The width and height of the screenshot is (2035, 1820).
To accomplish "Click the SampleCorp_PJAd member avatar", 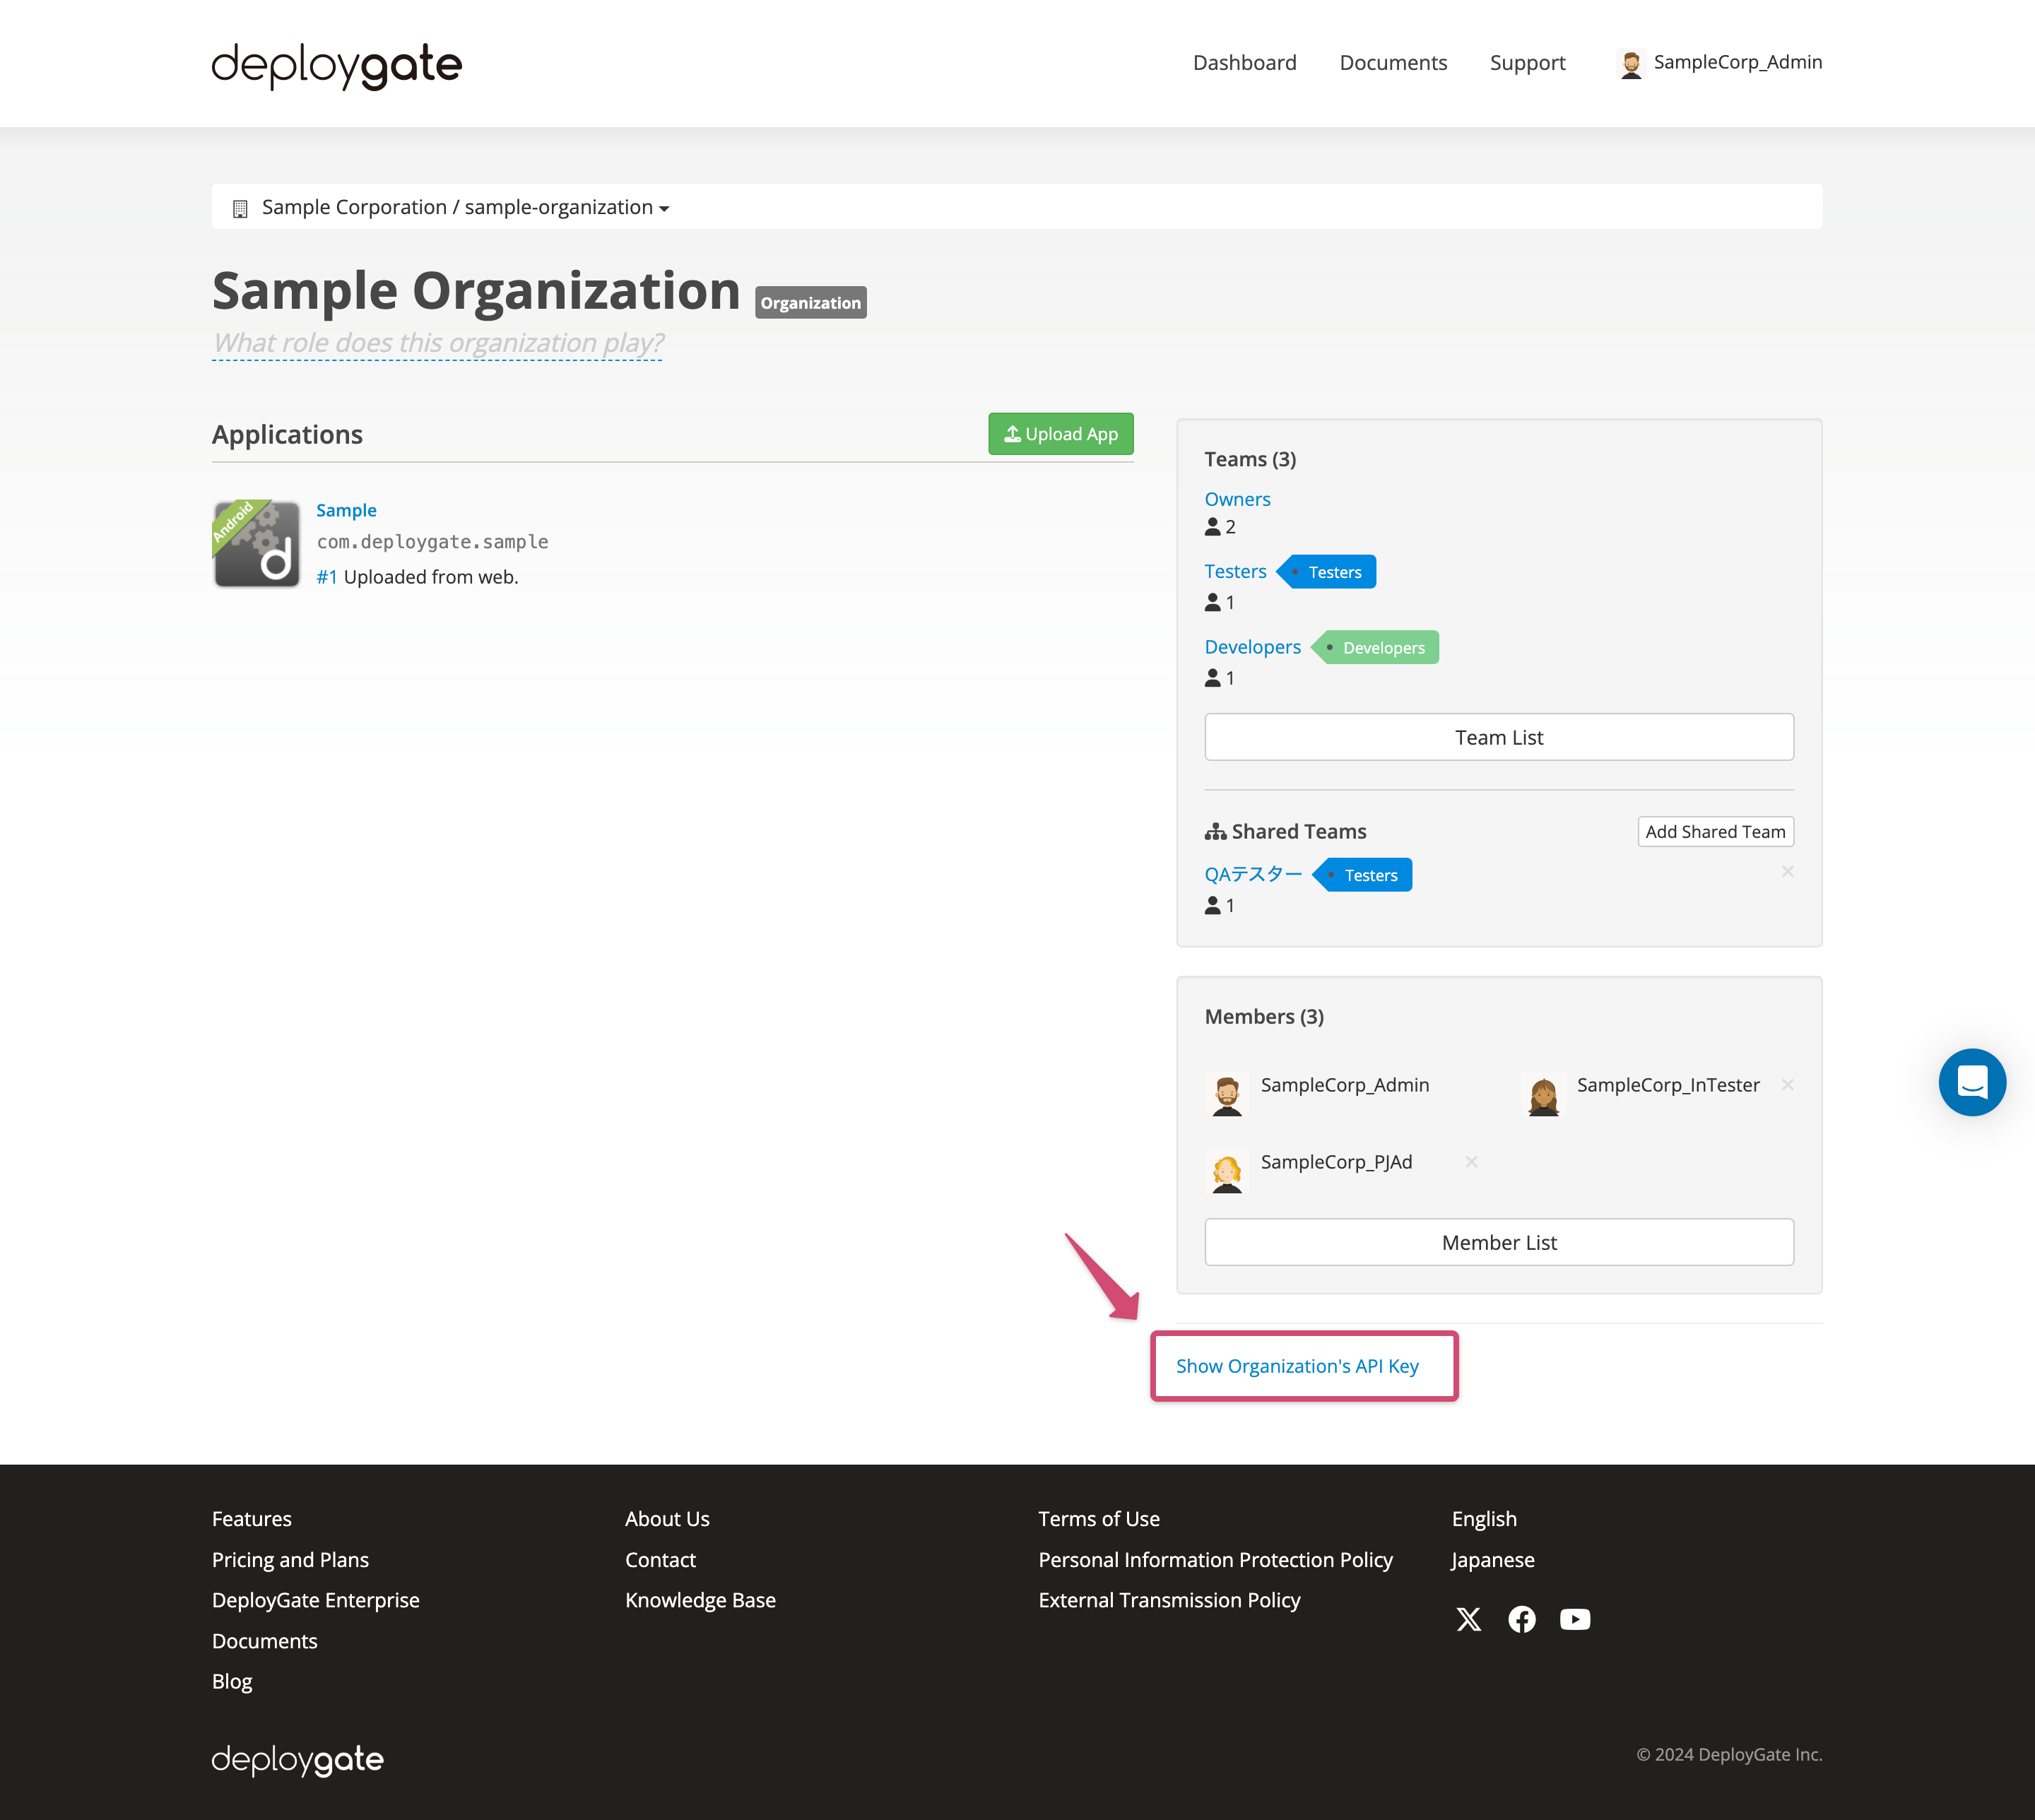I will (x=1227, y=1172).
